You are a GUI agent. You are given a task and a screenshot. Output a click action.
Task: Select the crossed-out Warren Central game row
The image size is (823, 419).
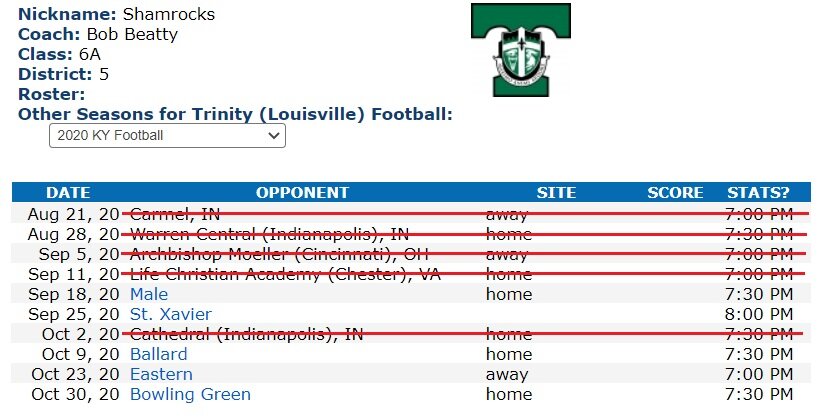click(x=412, y=234)
